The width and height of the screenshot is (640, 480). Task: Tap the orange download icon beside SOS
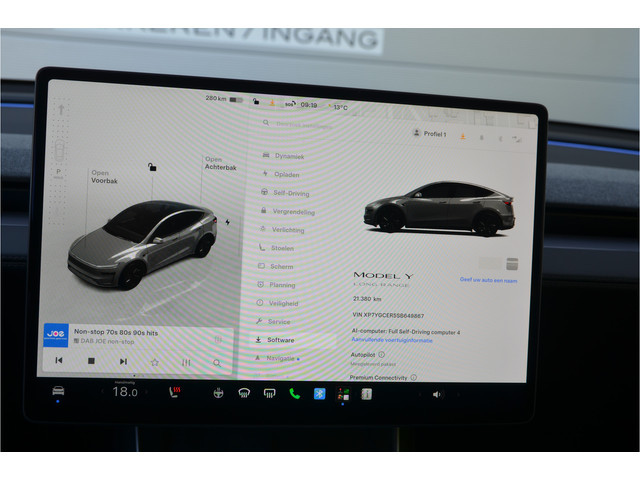(272, 103)
